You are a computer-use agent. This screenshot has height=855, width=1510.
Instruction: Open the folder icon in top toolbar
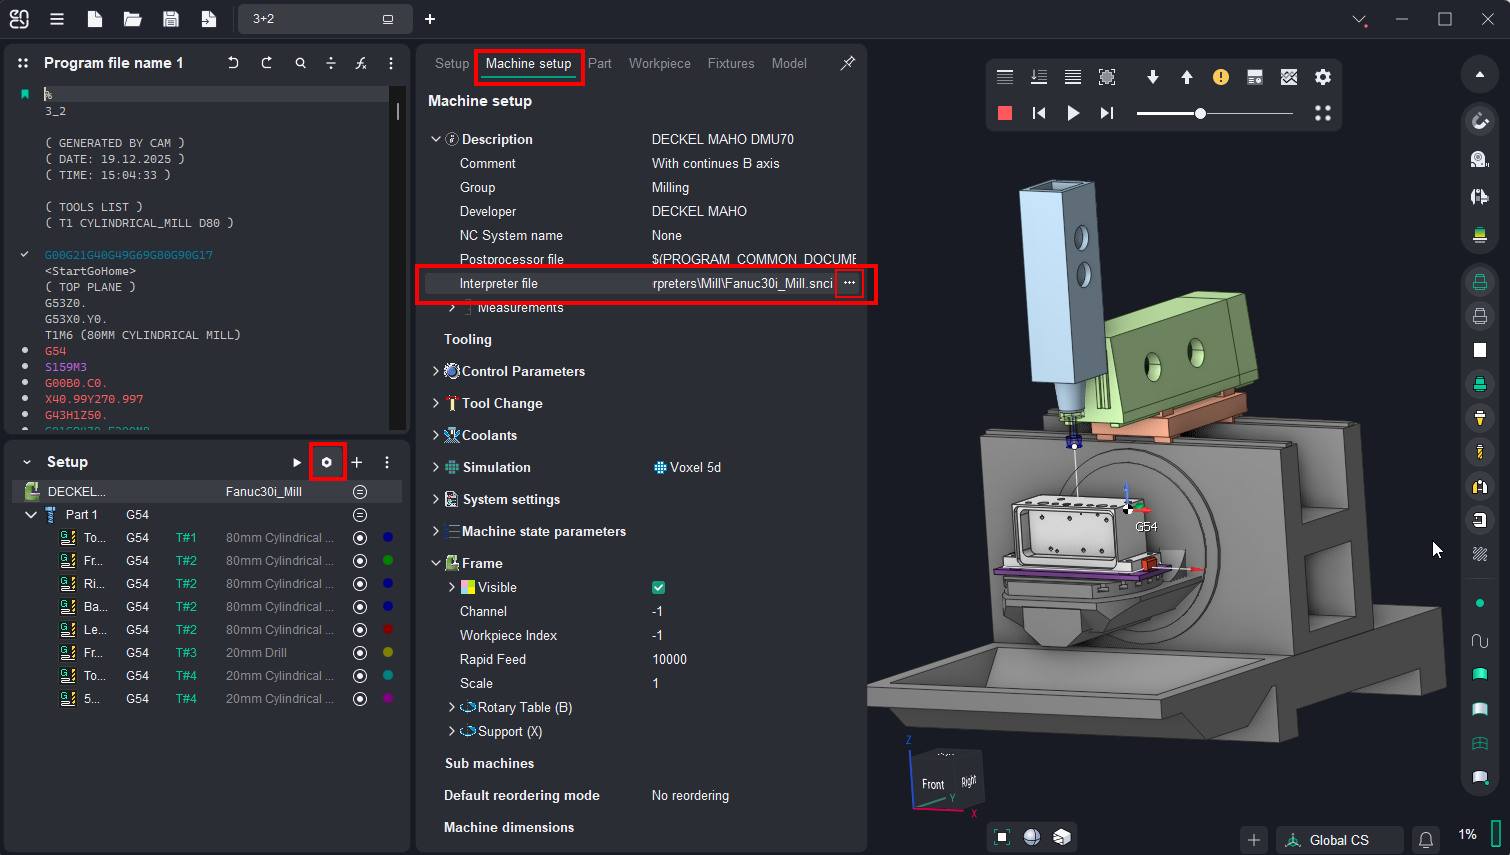click(132, 19)
